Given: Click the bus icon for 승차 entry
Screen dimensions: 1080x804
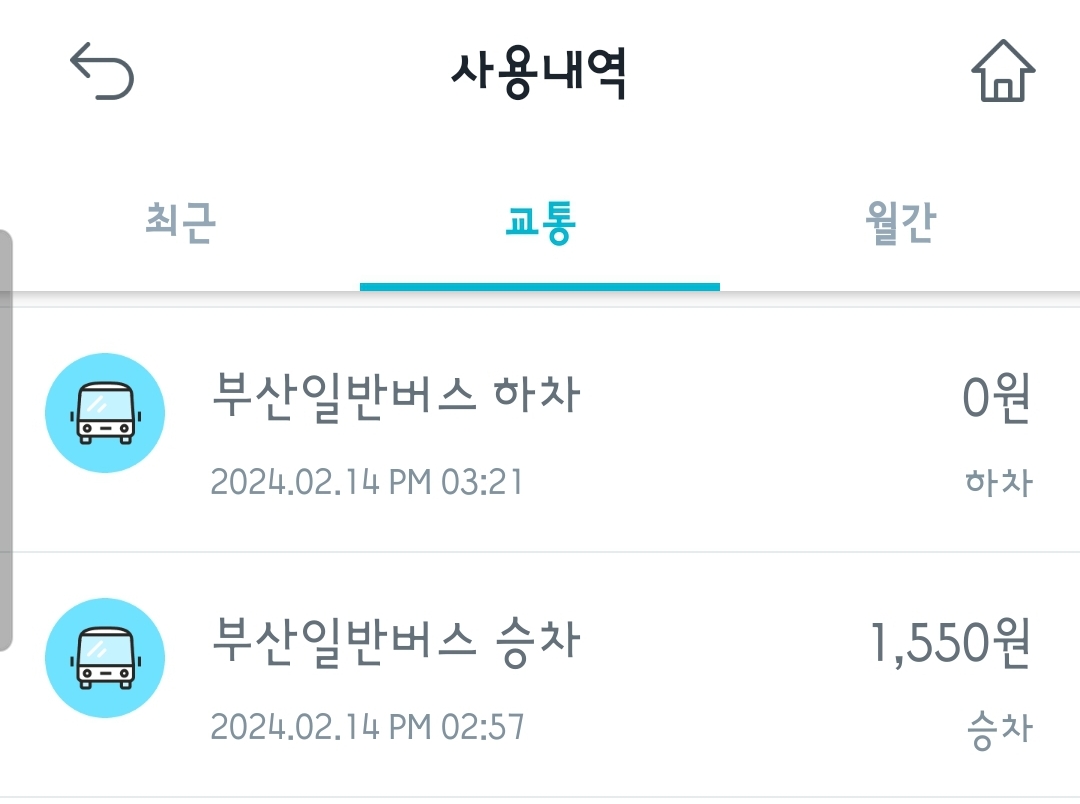Looking at the screenshot, I should (x=105, y=658).
